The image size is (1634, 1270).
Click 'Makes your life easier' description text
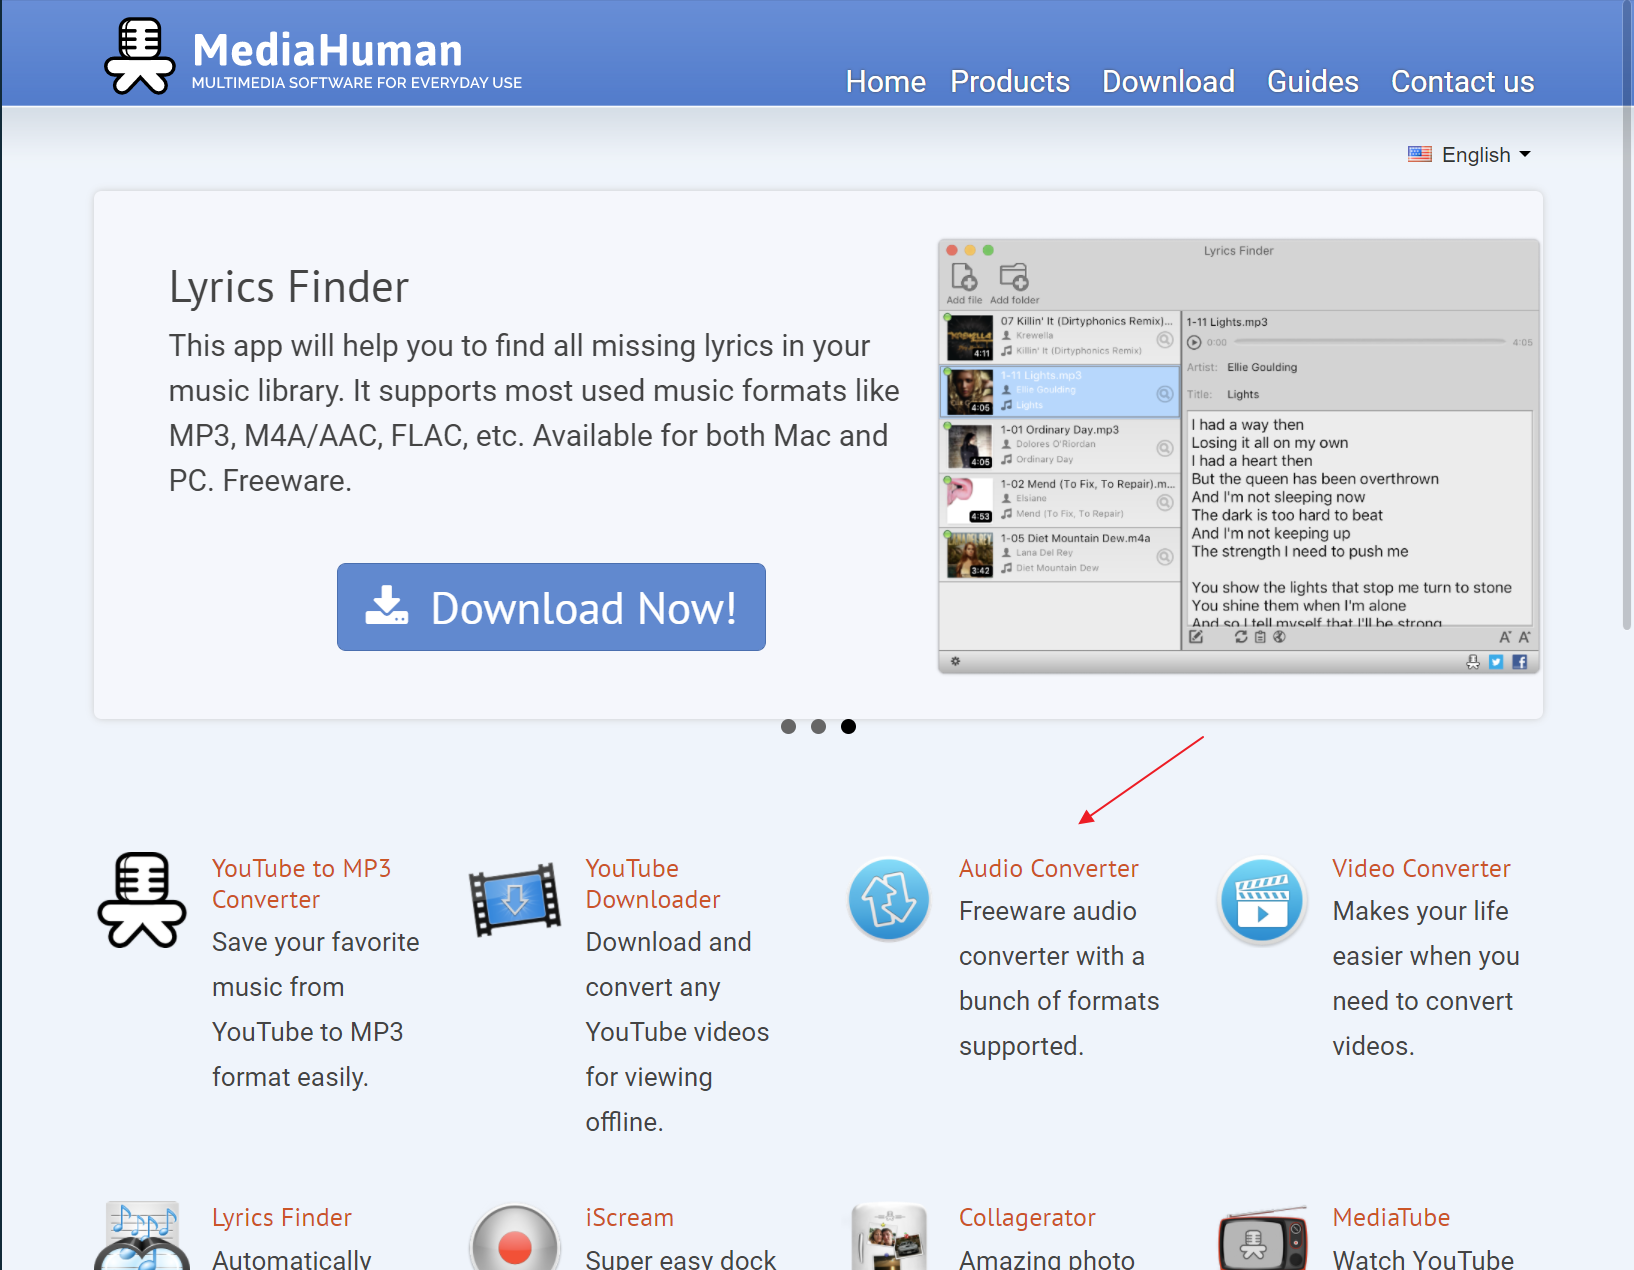(x=1426, y=979)
